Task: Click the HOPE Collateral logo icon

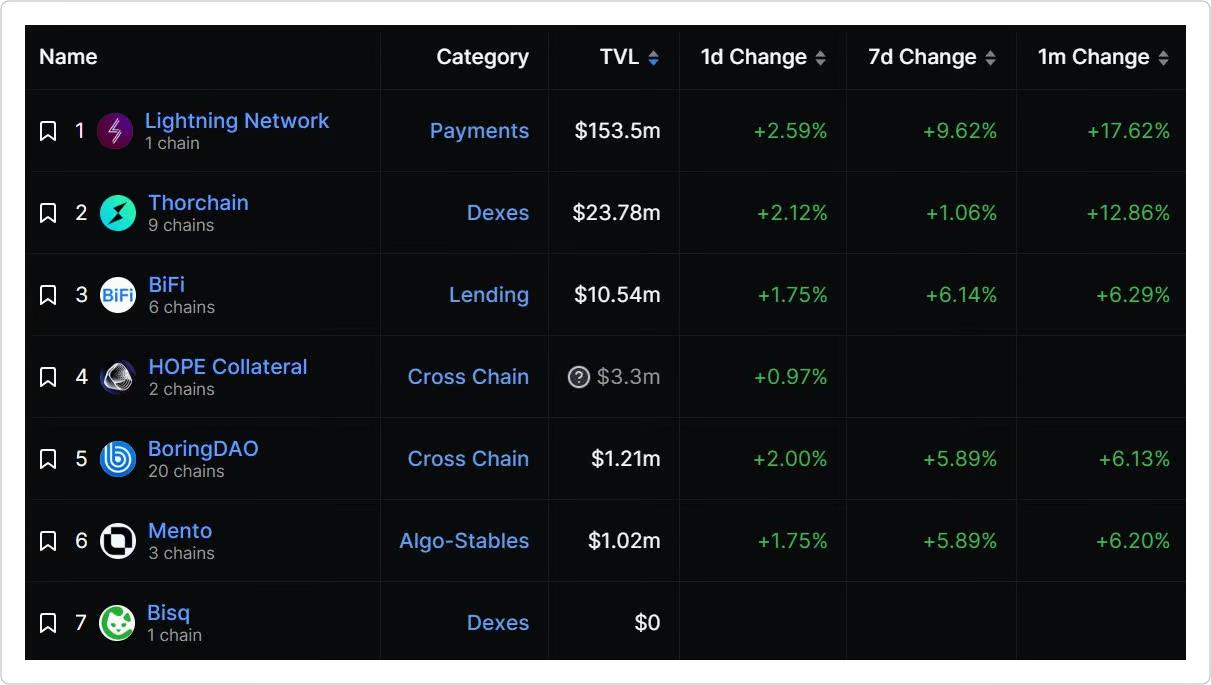Action: [x=118, y=377]
